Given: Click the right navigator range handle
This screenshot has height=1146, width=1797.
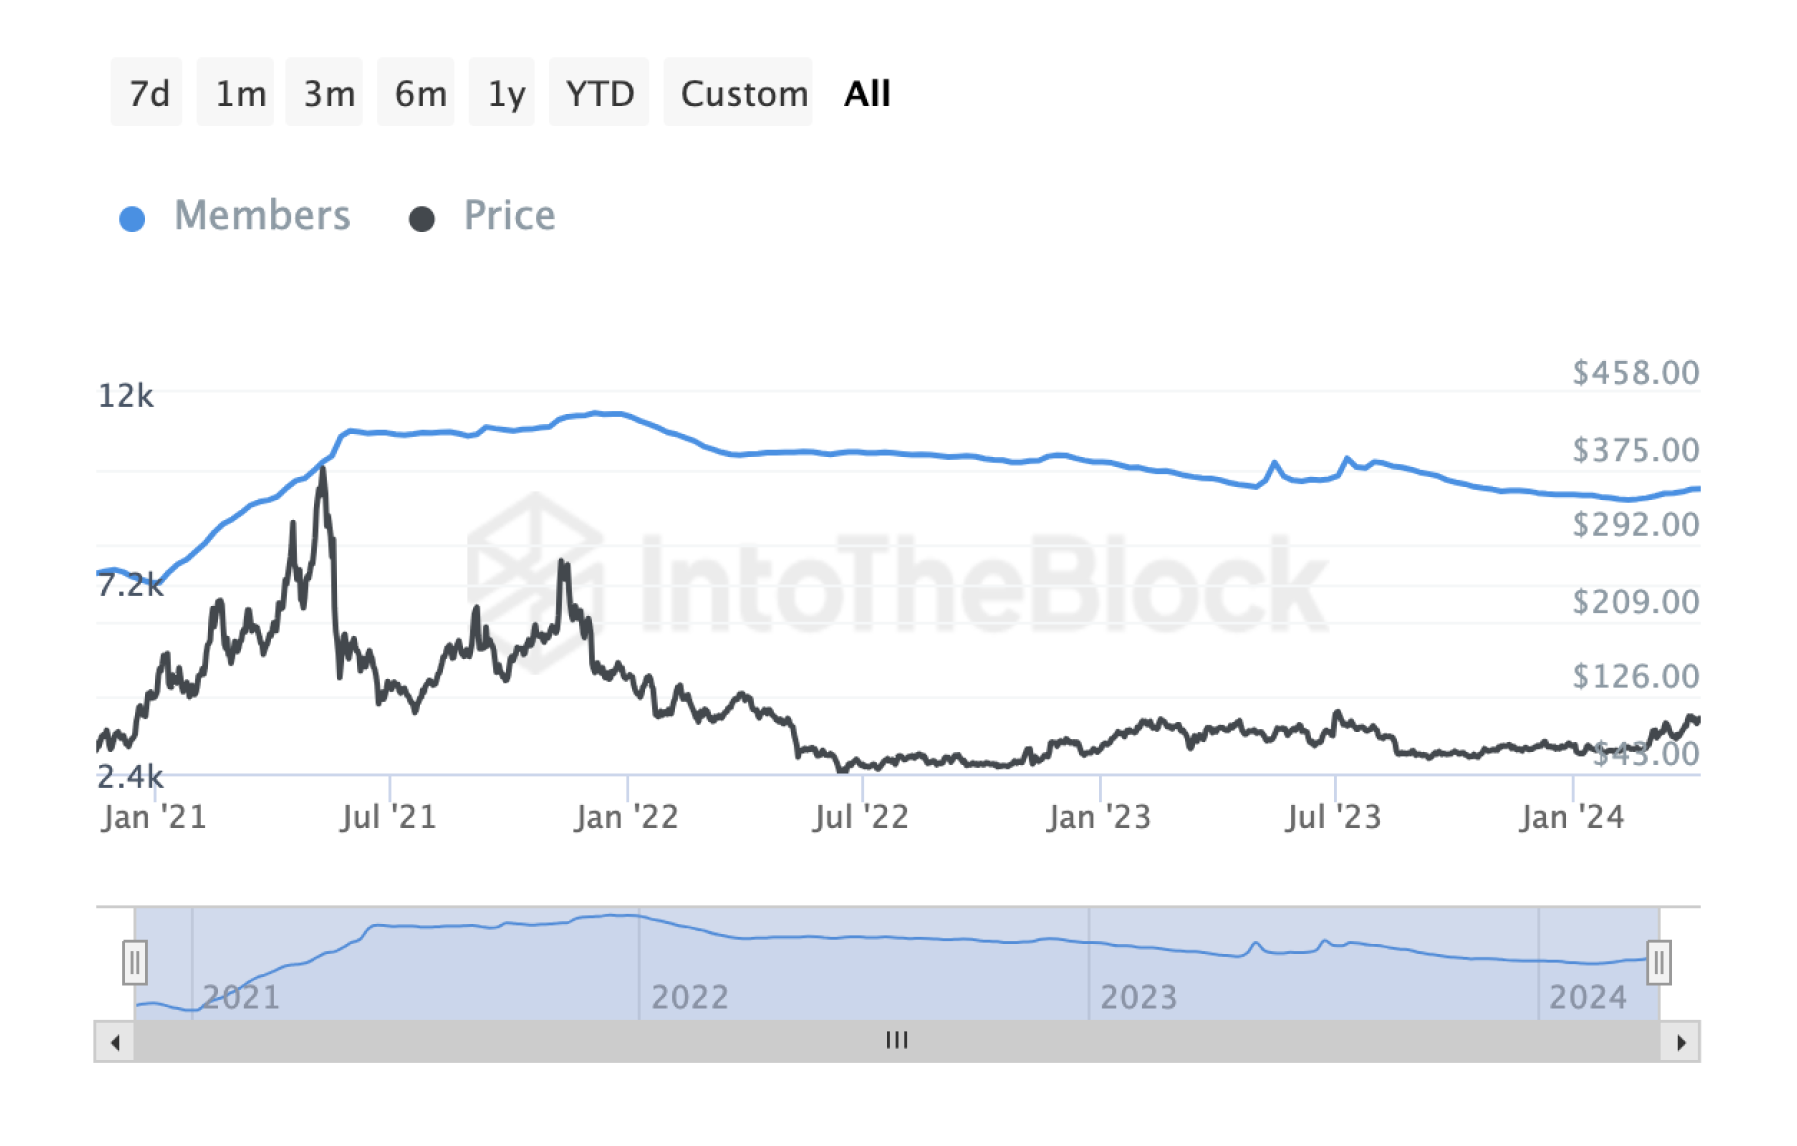Looking at the screenshot, I should pos(1659,963).
